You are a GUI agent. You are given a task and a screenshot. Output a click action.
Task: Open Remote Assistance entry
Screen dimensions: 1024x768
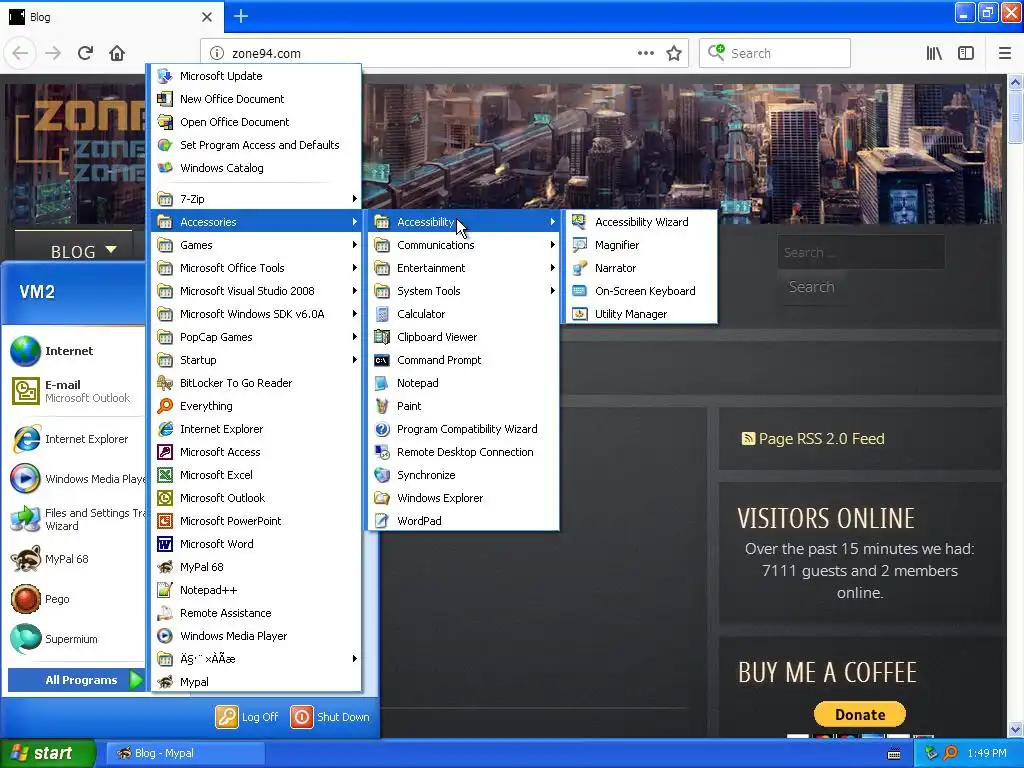click(256, 613)
